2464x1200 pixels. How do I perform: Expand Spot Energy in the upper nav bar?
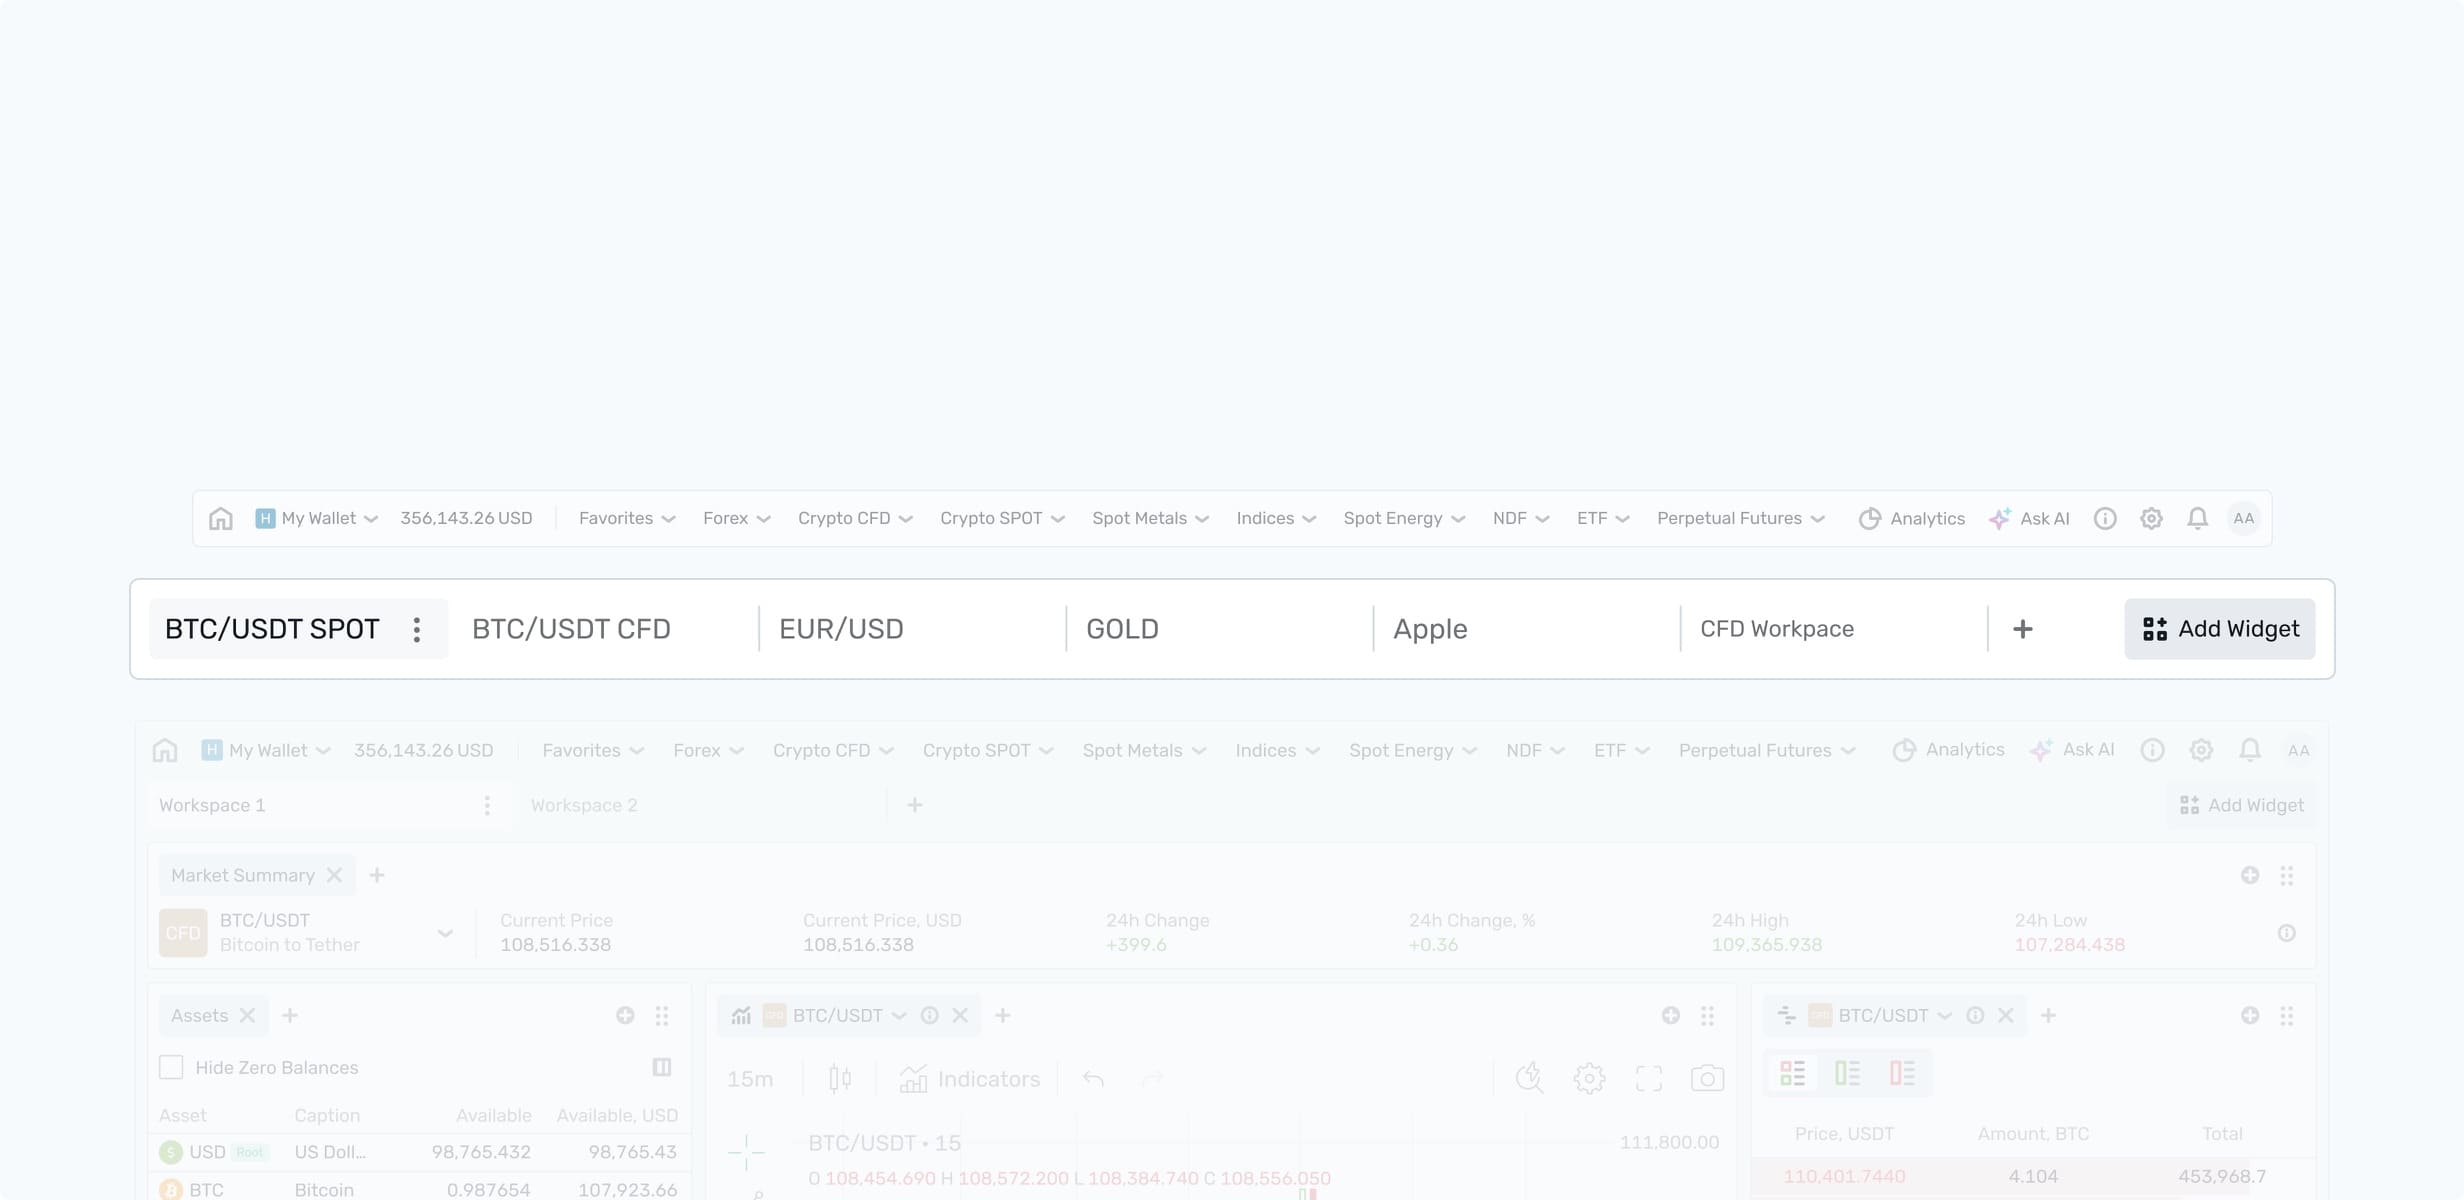coord(1404,518)
